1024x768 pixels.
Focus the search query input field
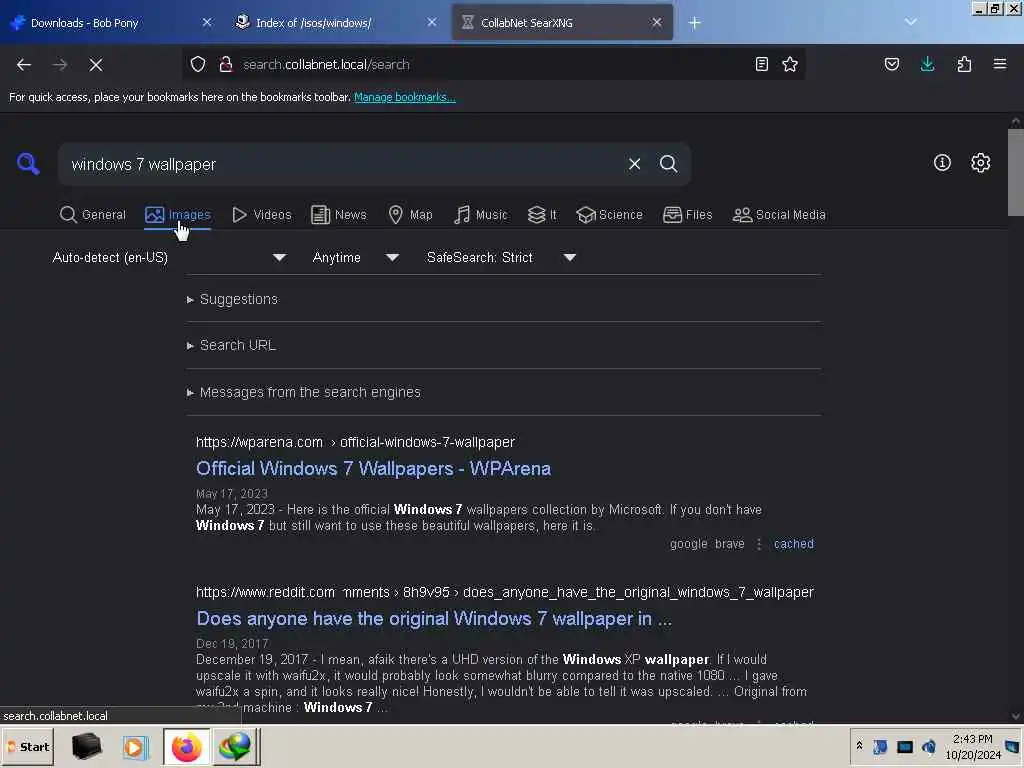(343, 164)
